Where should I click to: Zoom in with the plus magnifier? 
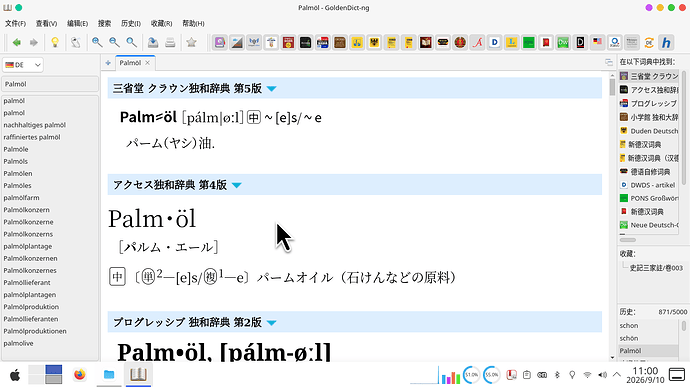(97, 43)
